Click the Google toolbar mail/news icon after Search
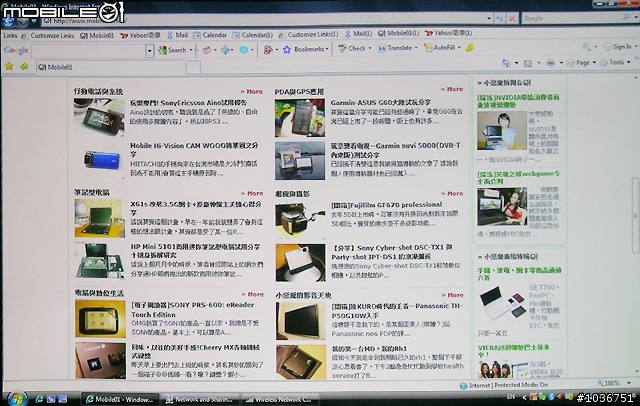This screenshot has height=406, width=640. click(207, 50)
